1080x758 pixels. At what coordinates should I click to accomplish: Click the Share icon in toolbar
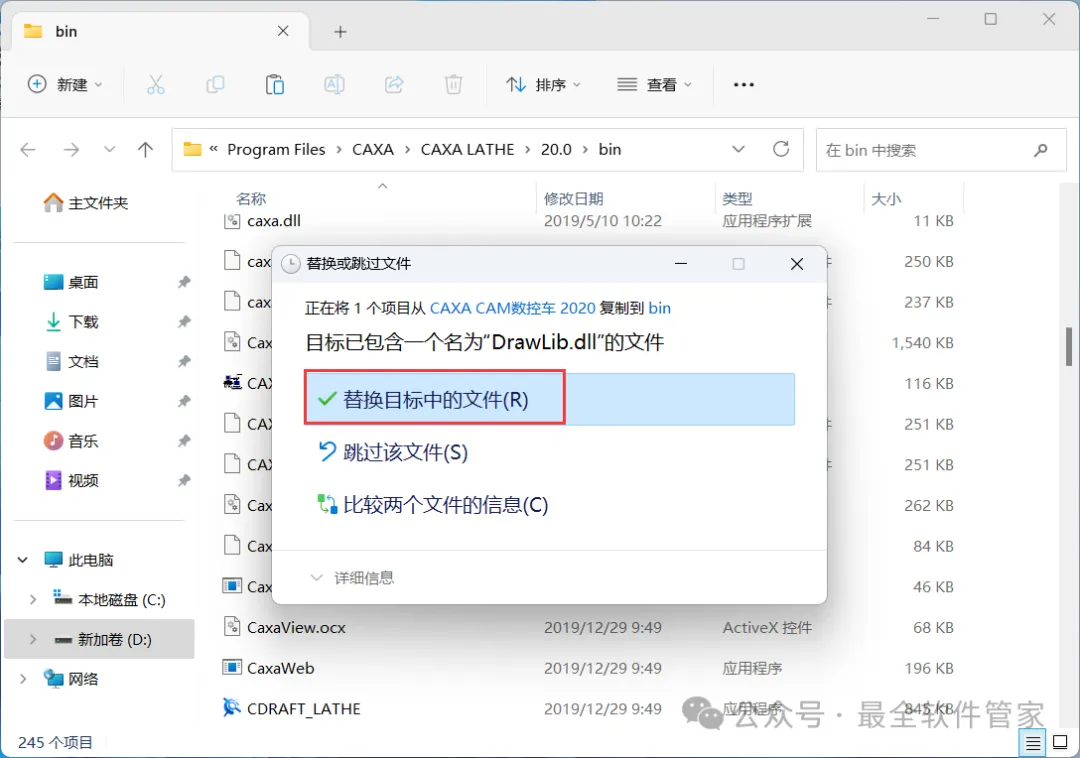coord(394,85)
